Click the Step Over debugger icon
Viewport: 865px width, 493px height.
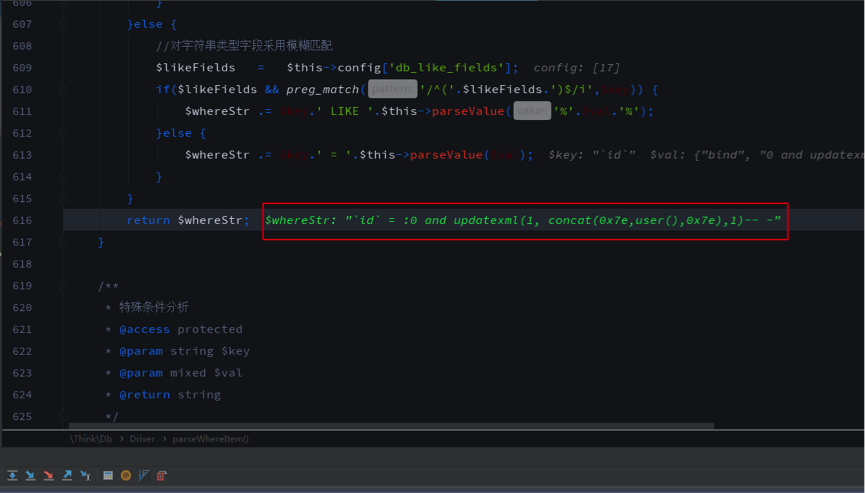click(x=12, y=476)
